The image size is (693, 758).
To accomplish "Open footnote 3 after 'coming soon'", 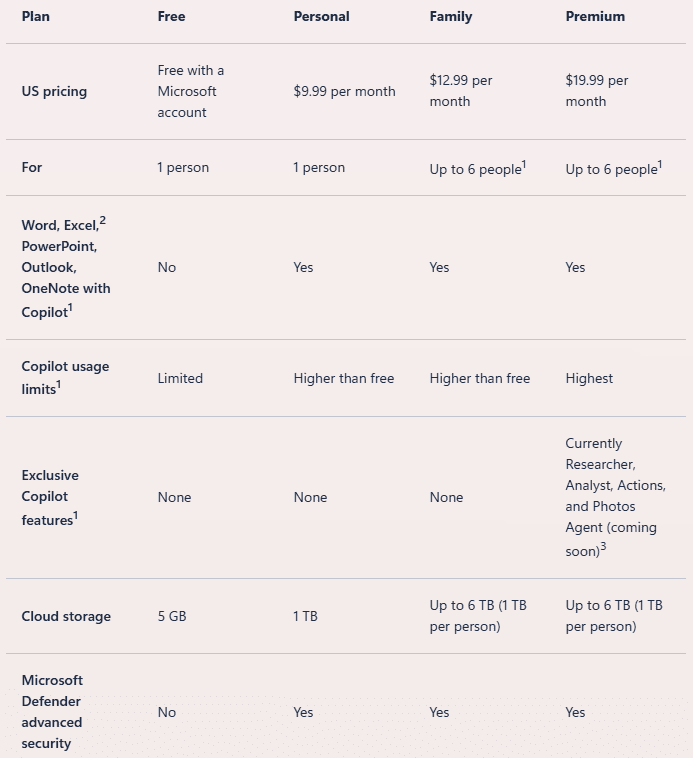I will click(603, 547).
